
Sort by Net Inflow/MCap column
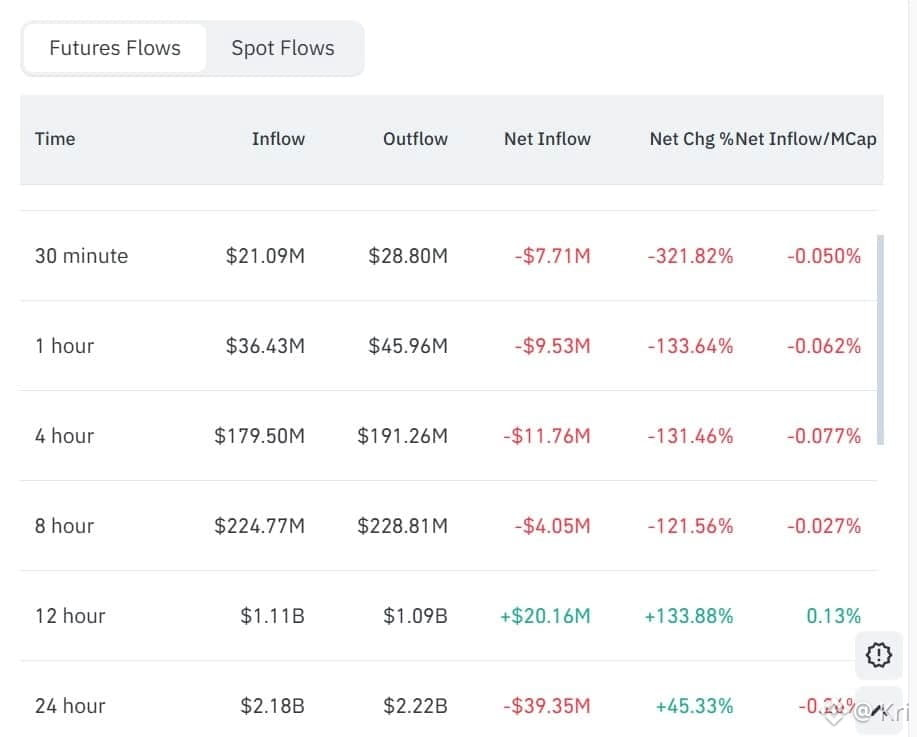[810, 139]
